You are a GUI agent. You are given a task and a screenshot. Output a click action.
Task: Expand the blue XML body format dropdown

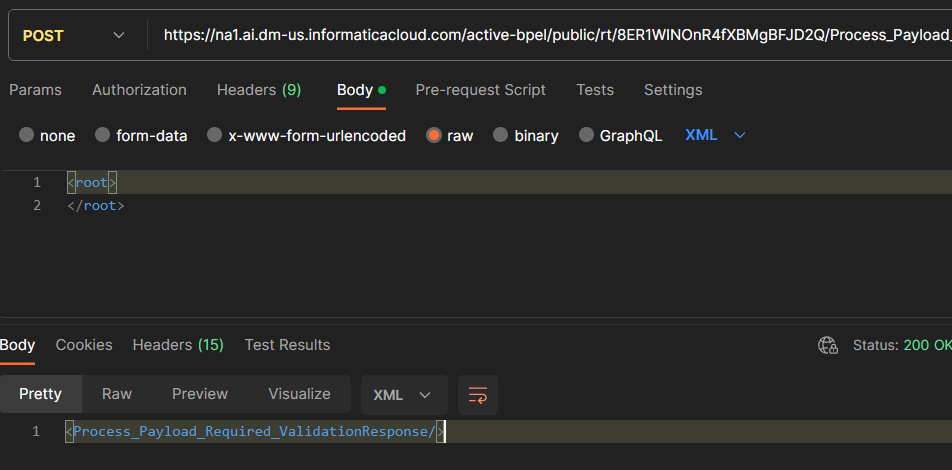tap(715, 135)
